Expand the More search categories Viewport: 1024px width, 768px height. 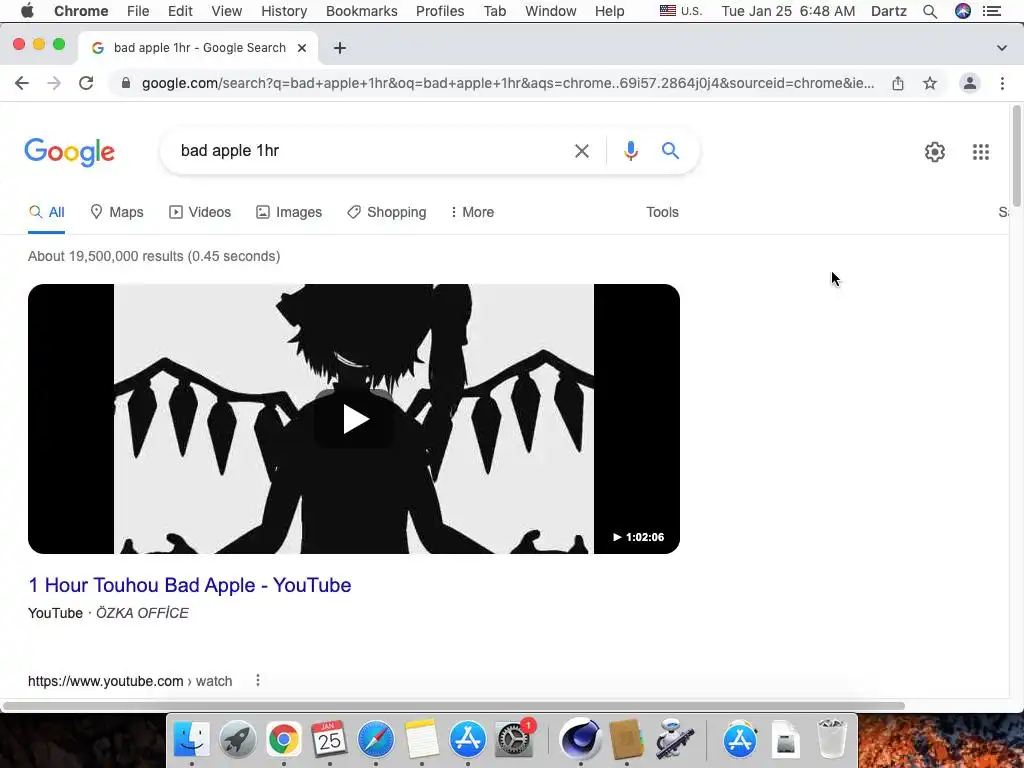click(x=472, y=212)
